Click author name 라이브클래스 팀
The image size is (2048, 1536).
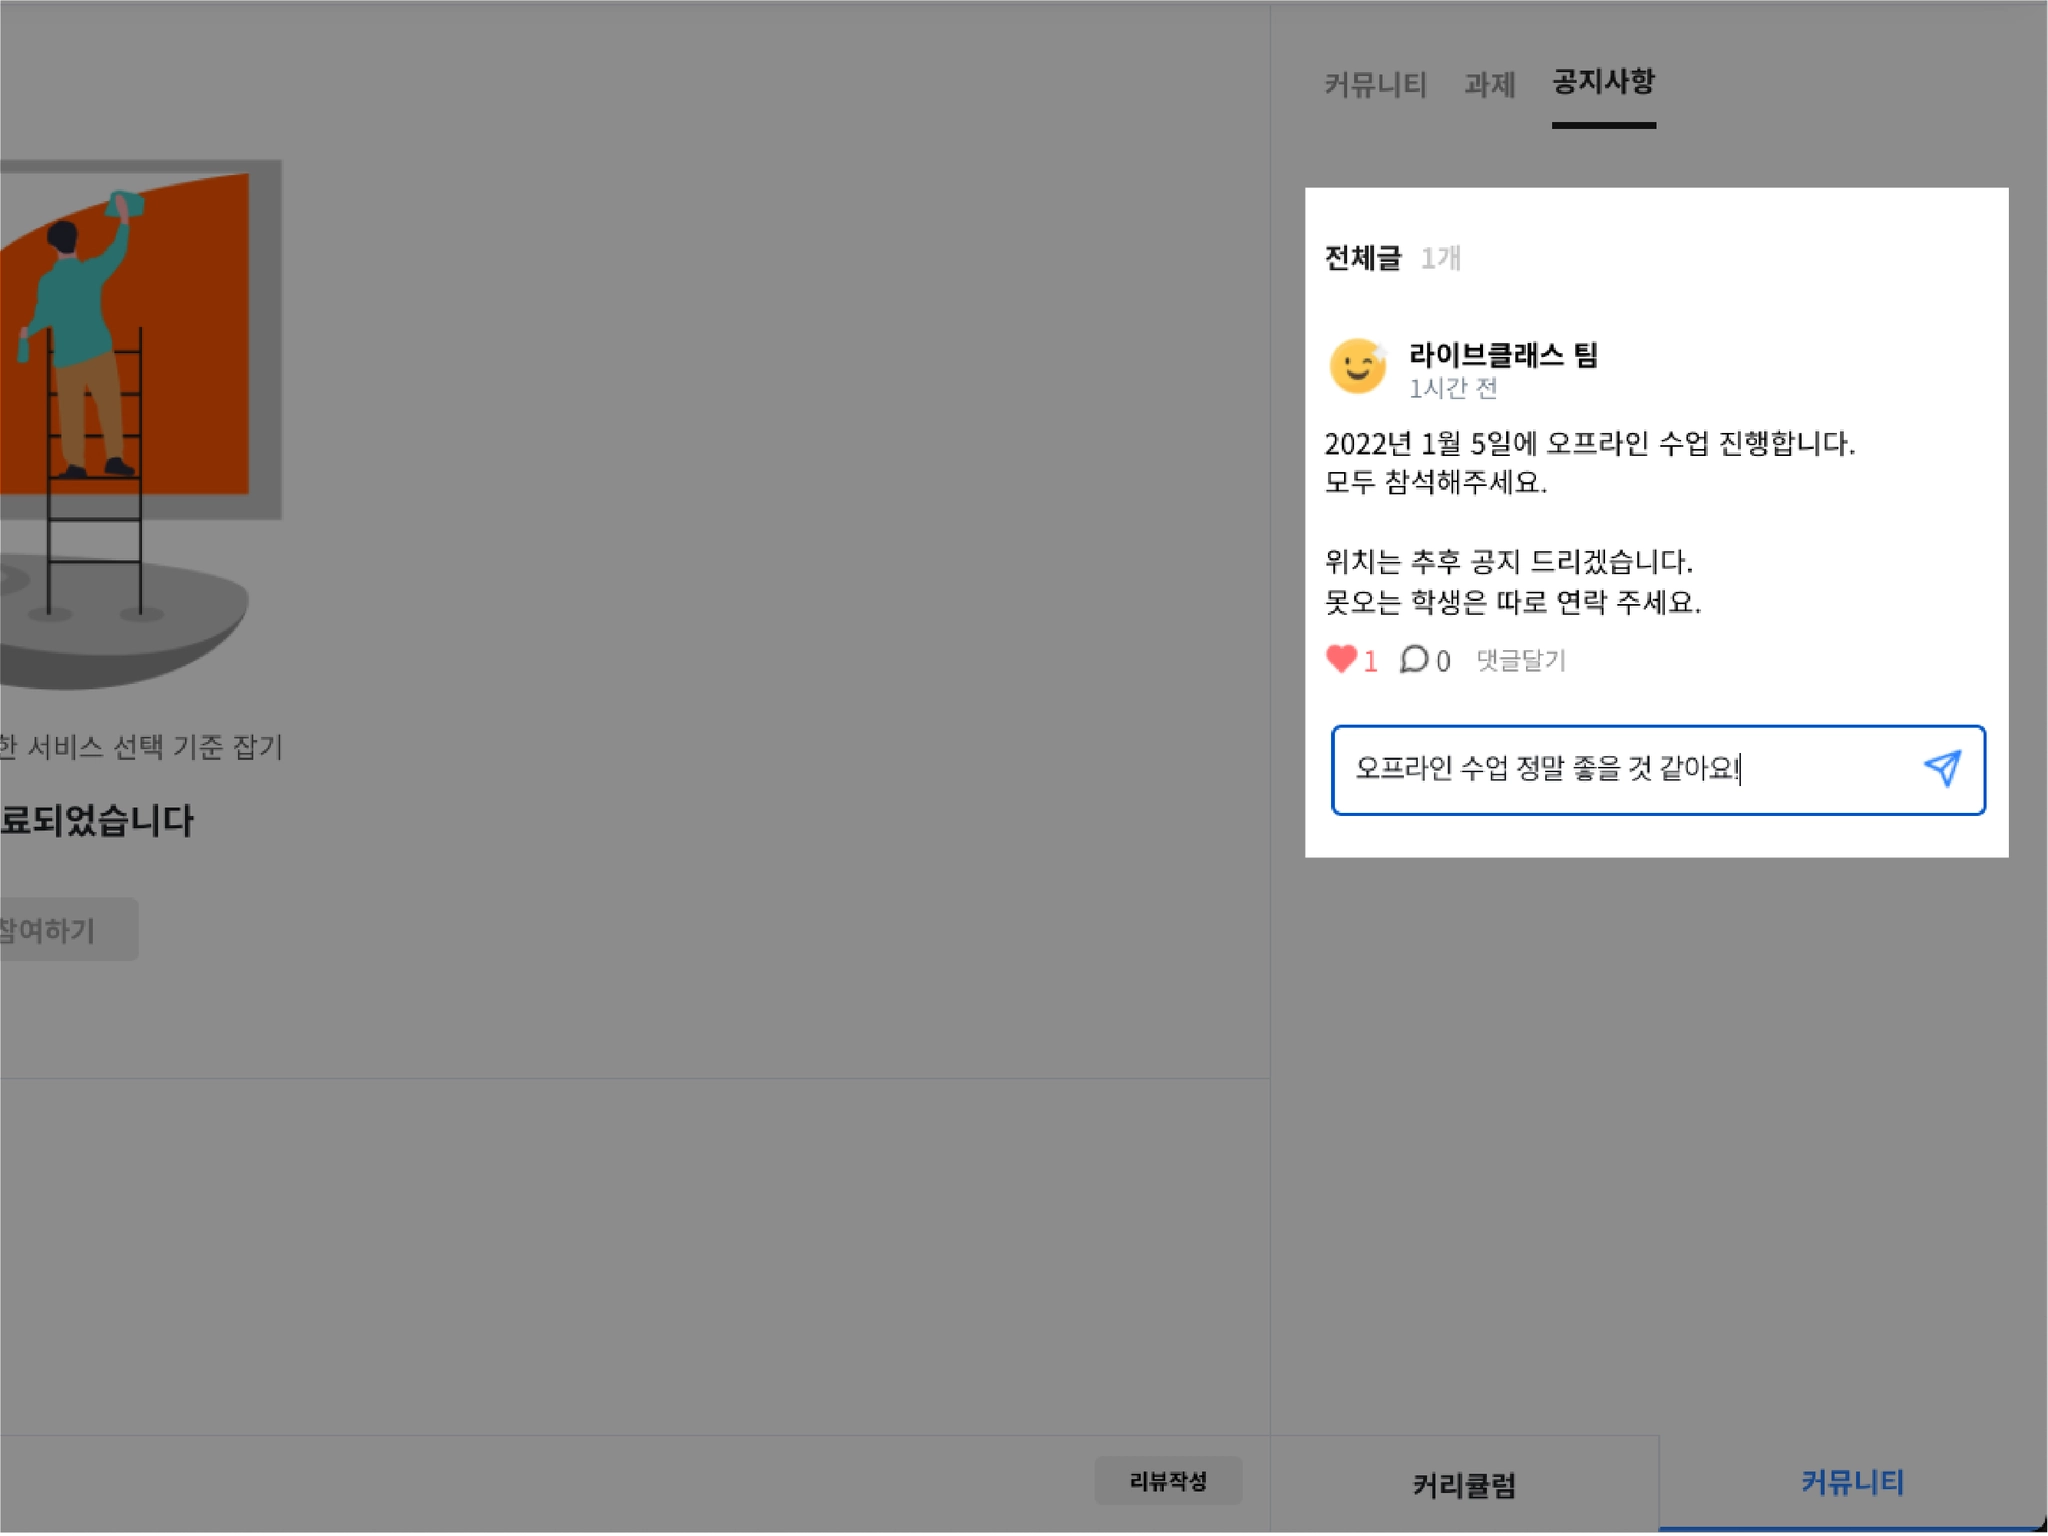[x=1503, y=354]
